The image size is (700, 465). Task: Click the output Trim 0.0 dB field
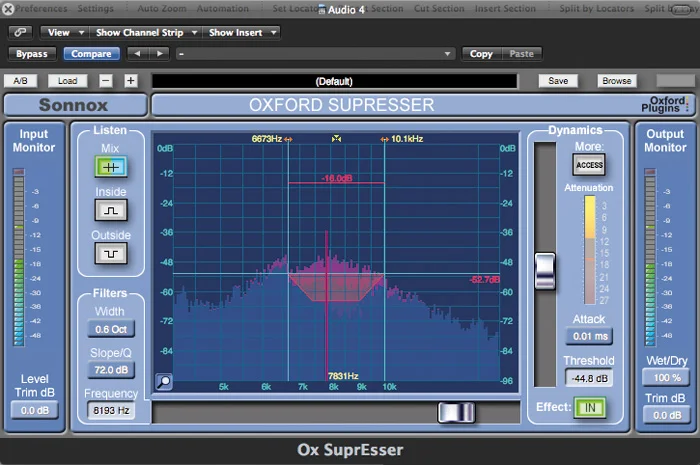click(x=667, y=415)
